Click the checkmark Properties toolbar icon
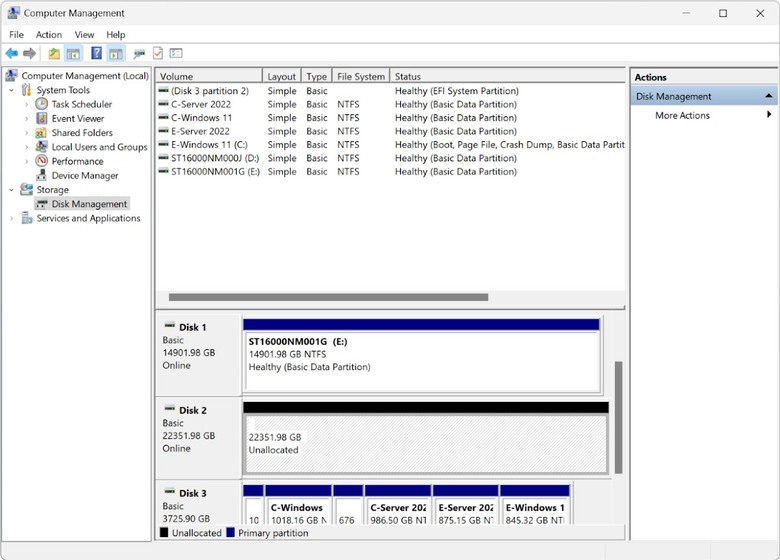Screen dimensions: 780x560 tap(158, 53)
